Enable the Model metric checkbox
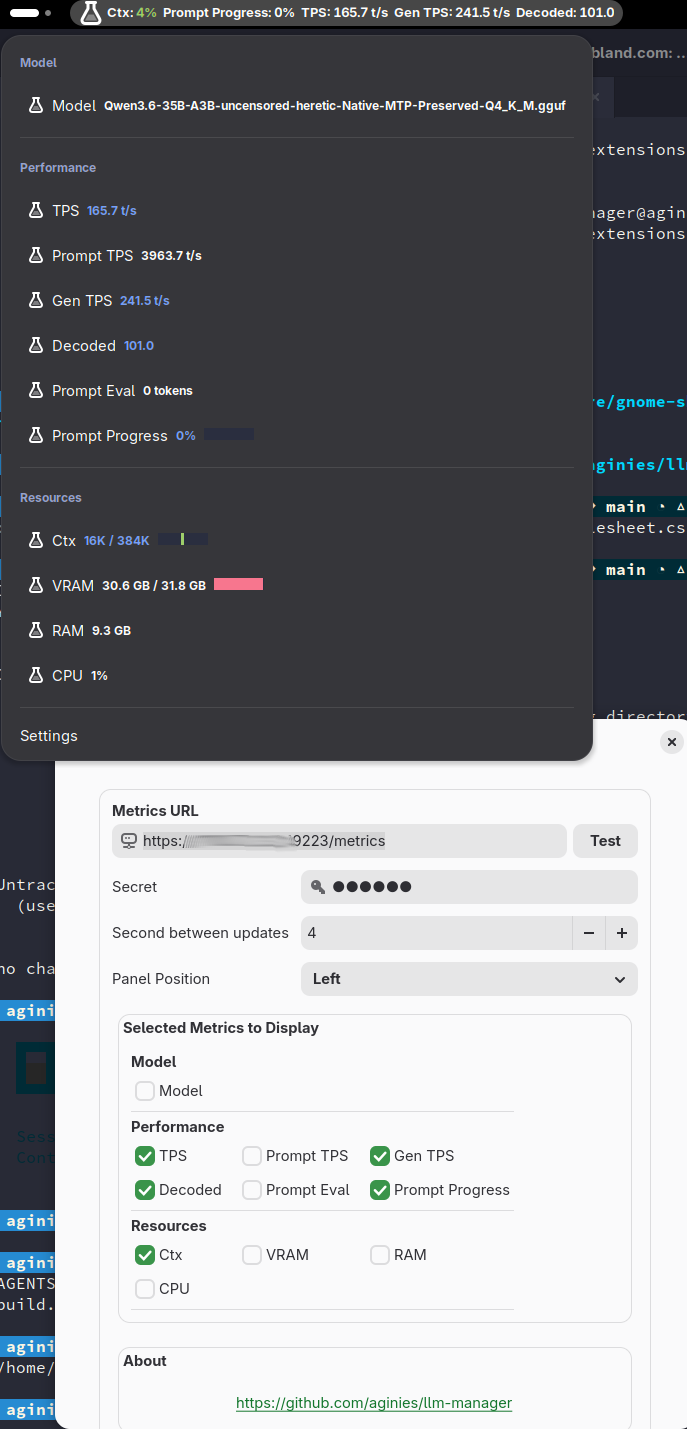Screen dimensions: 687x1429 (145, 1091)
